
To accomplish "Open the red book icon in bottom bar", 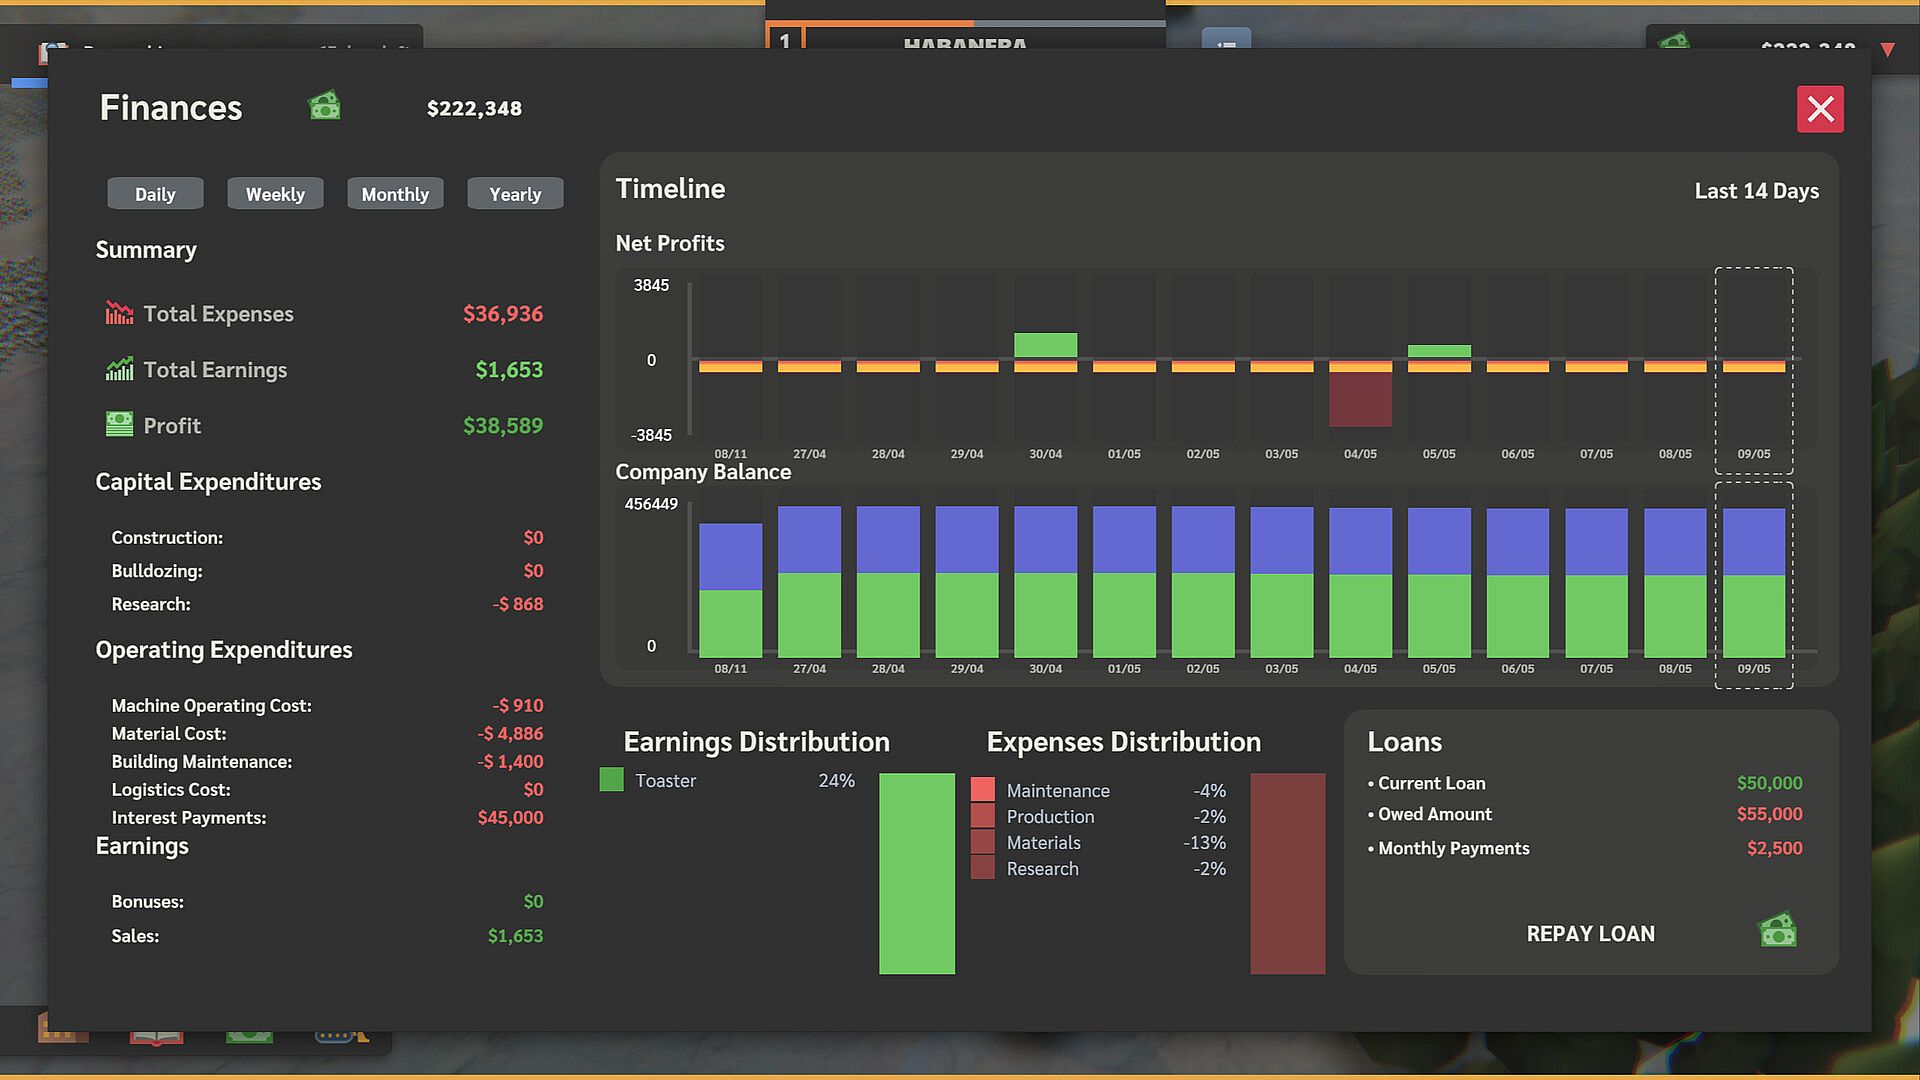I will (x=157, y=1038).
